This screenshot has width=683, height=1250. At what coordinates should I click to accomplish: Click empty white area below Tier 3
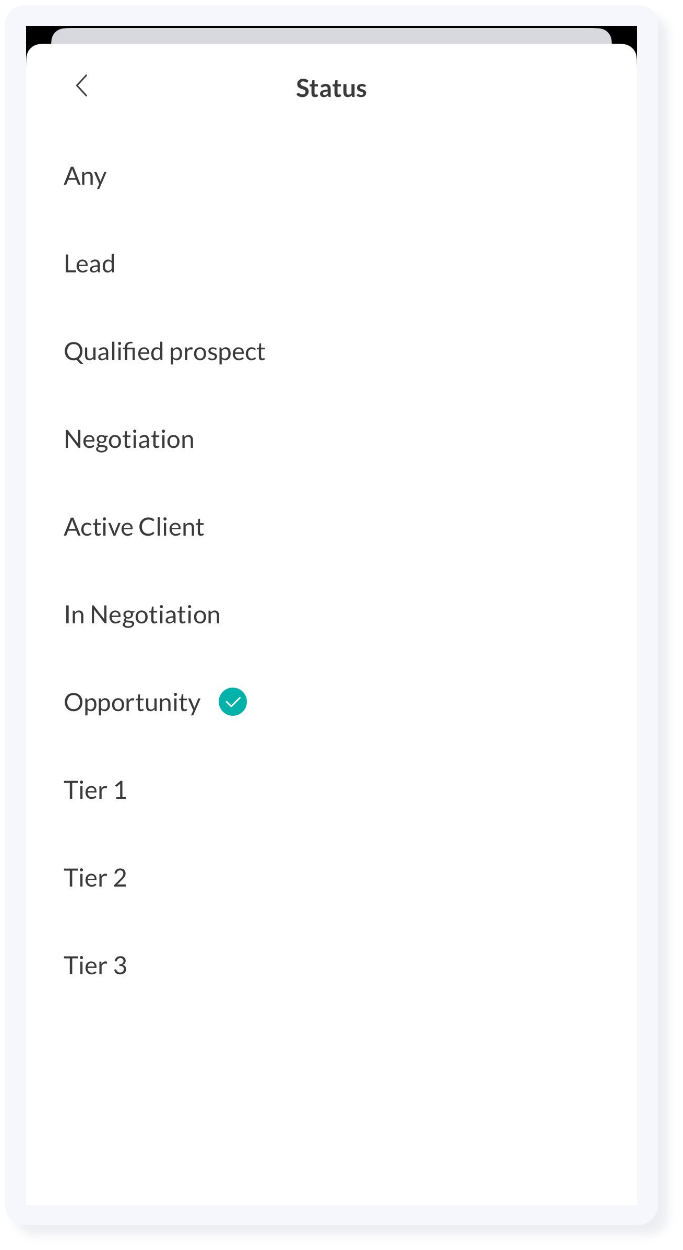click(331, 1100)
